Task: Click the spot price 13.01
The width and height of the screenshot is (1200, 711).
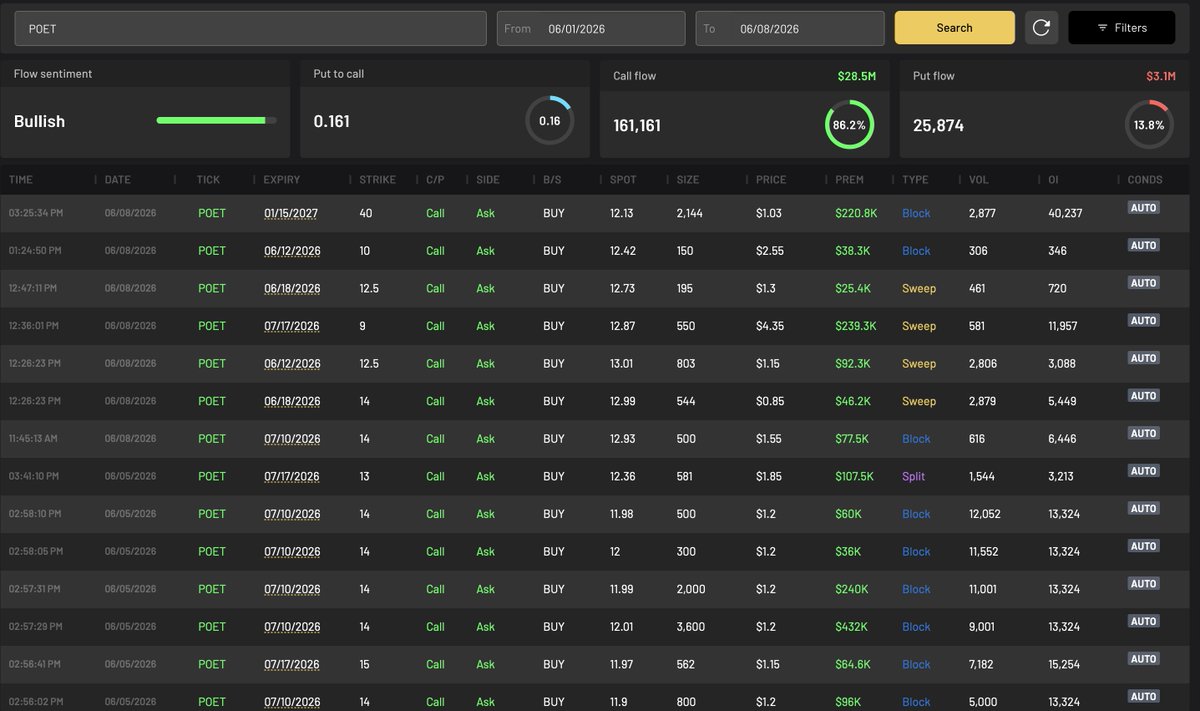Action: 622,364
